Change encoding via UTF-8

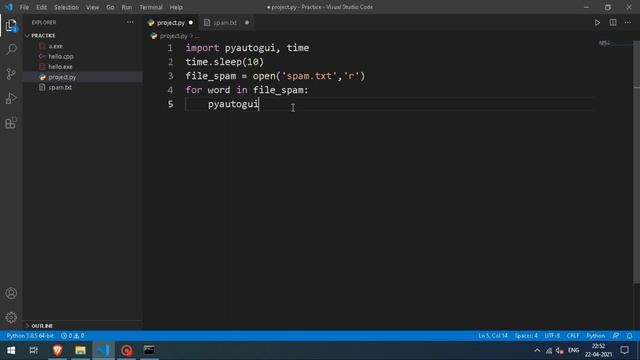[x=552, y=336]
